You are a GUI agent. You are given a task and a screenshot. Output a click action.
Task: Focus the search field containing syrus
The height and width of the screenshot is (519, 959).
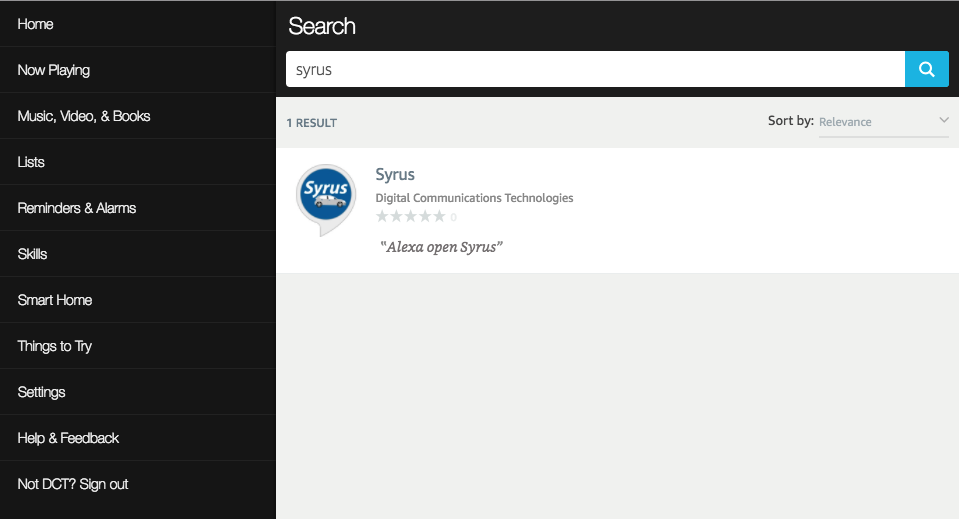[x=595, y=70]
